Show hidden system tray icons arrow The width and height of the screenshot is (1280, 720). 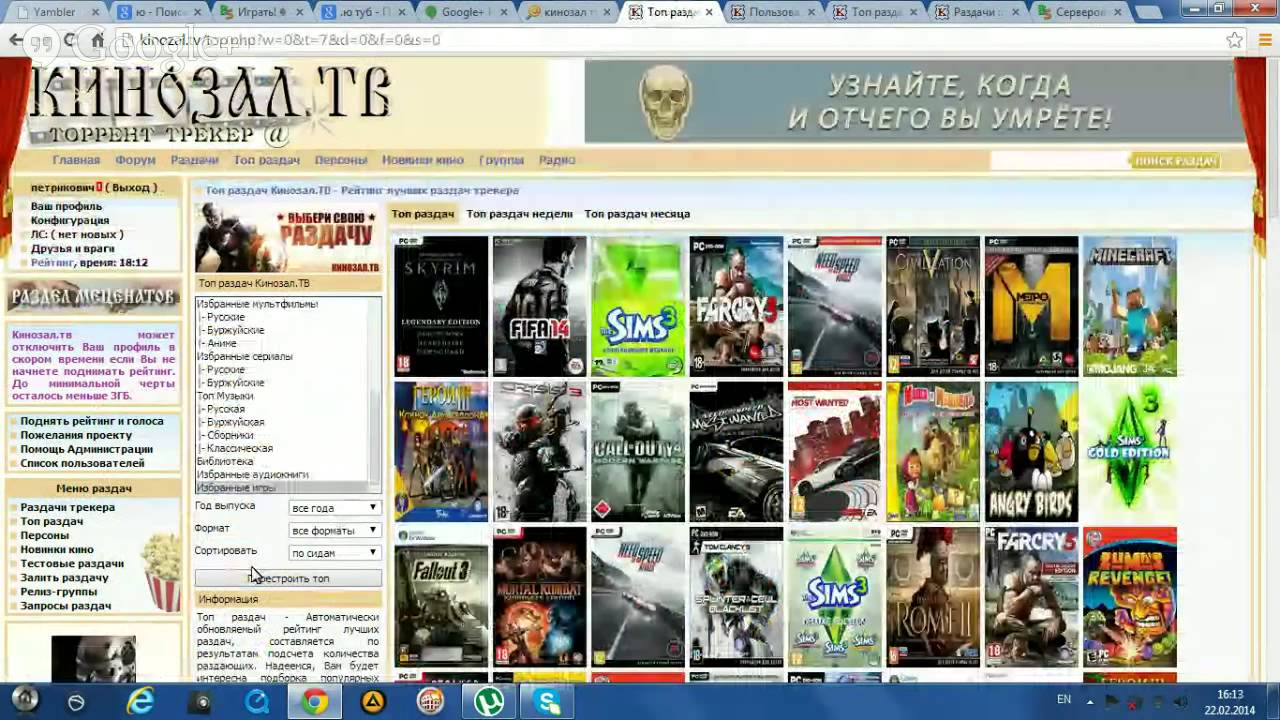point(1089,702)
